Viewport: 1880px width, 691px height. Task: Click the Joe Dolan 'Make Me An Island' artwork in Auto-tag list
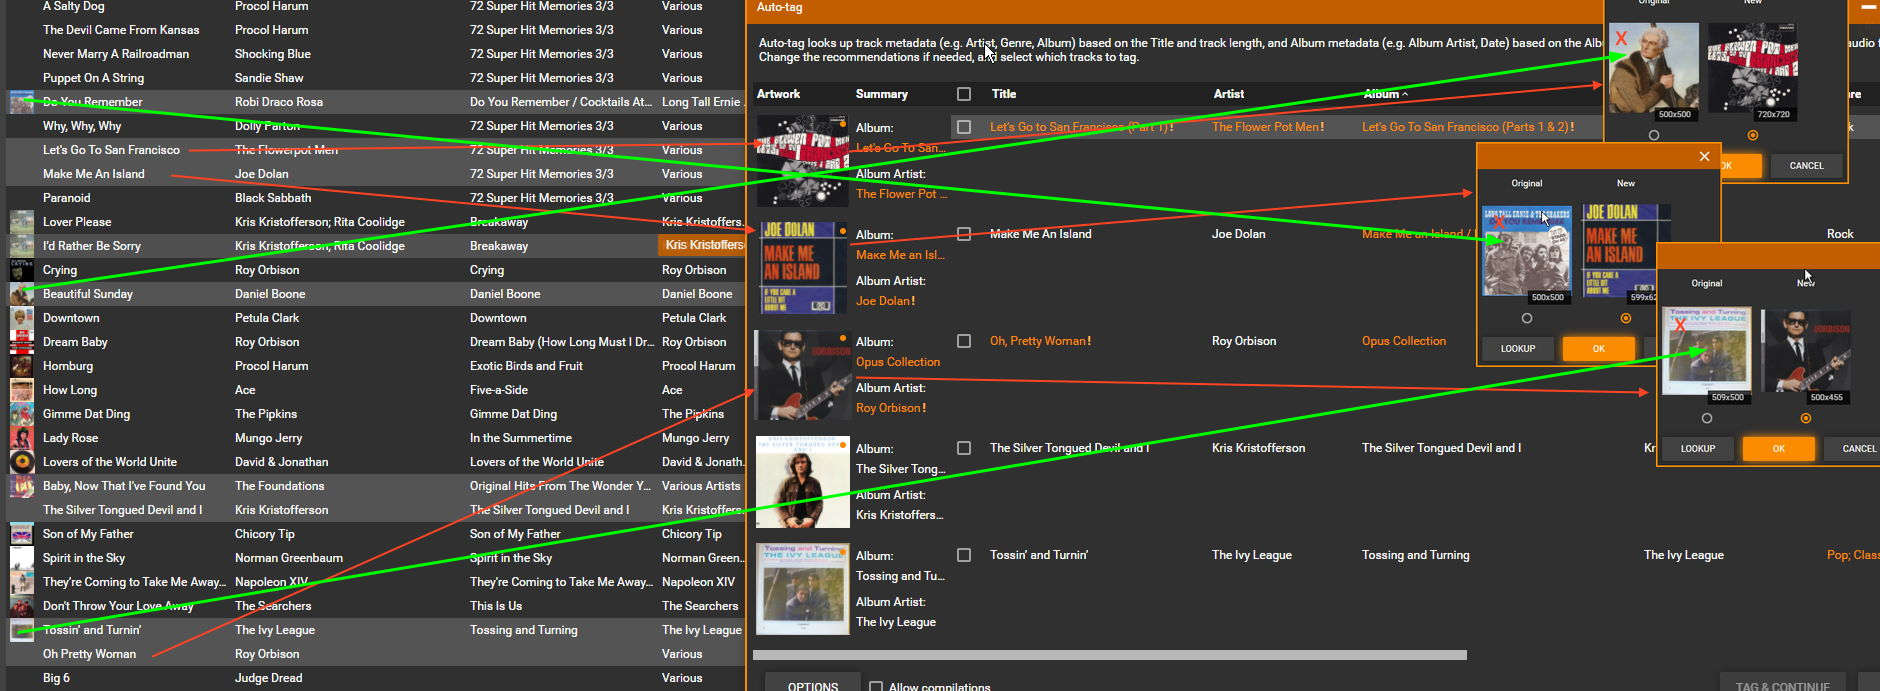(x=802, y=268)
